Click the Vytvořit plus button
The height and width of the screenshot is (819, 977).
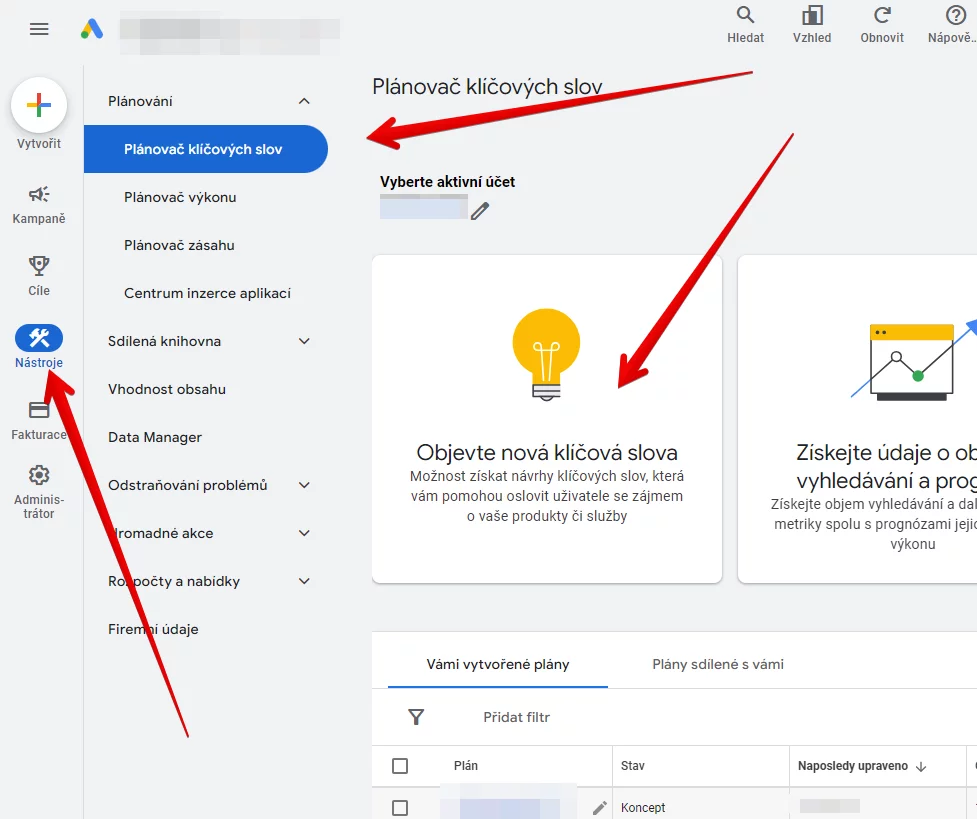[x=39, y=105]
